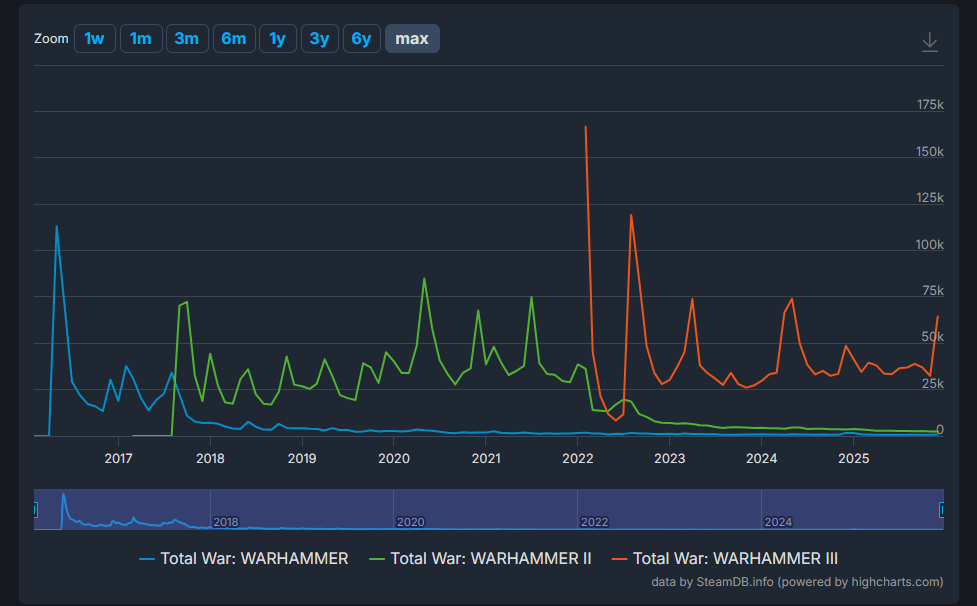Set chart zoom to 3m

[187, 39]
